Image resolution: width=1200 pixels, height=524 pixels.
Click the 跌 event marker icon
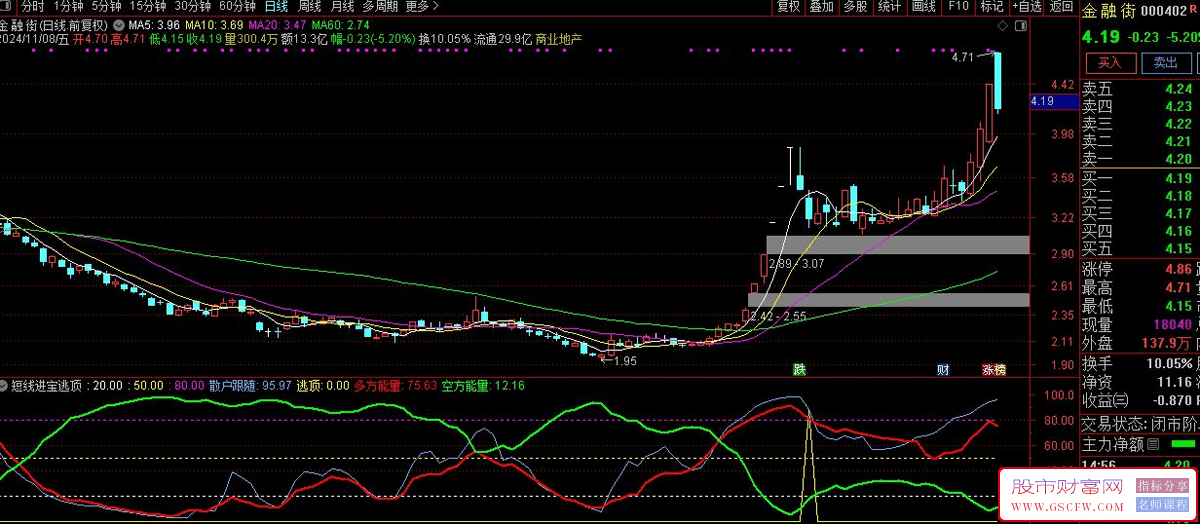coord(799,369)
